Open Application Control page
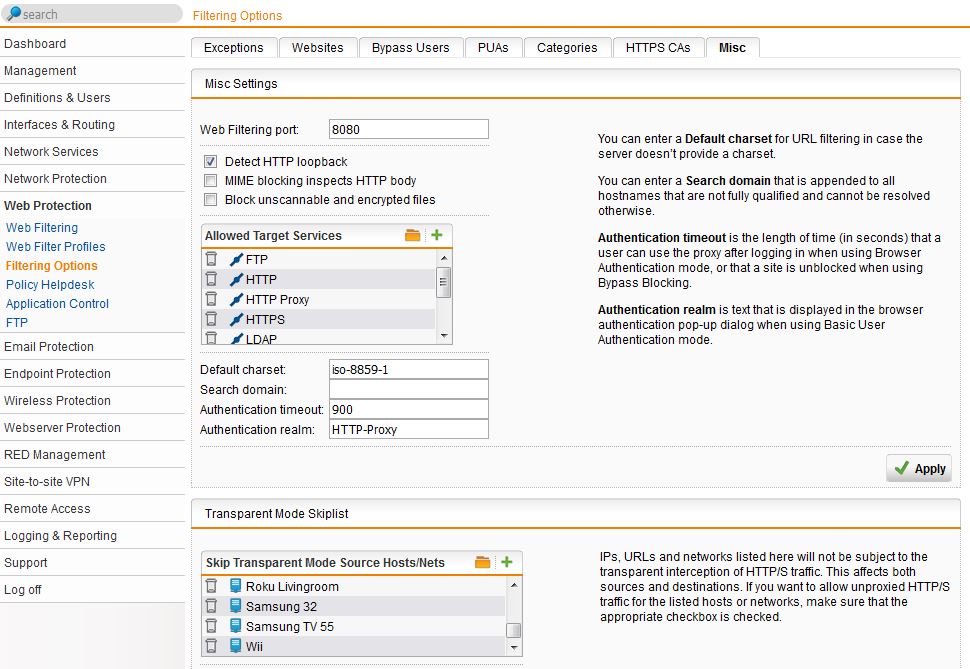Image resolution: width=970 pixels, height=669 pixels. [x=58, y=304]
